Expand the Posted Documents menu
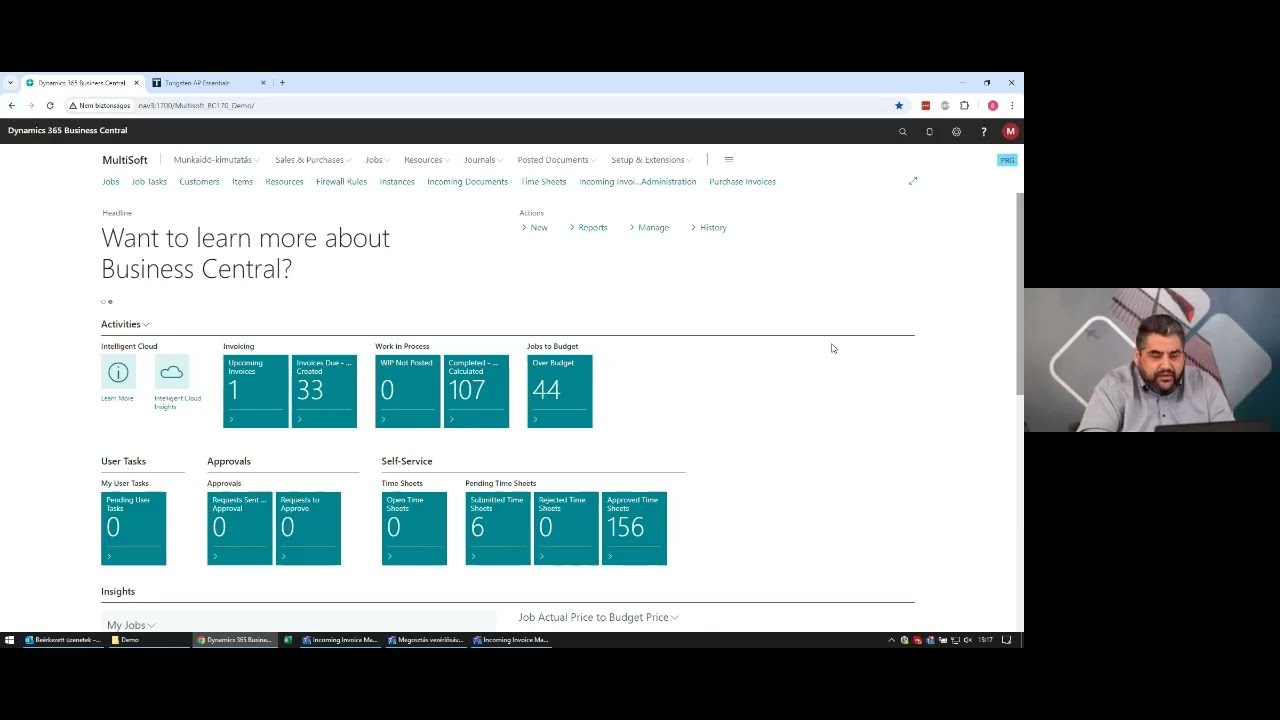1280x720 pixels. click(556, 160)
